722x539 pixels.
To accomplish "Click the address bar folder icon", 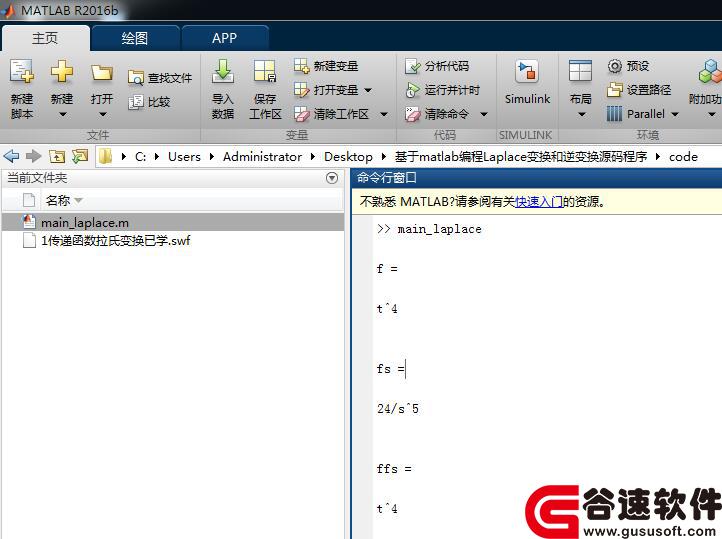I will (105, 156).
